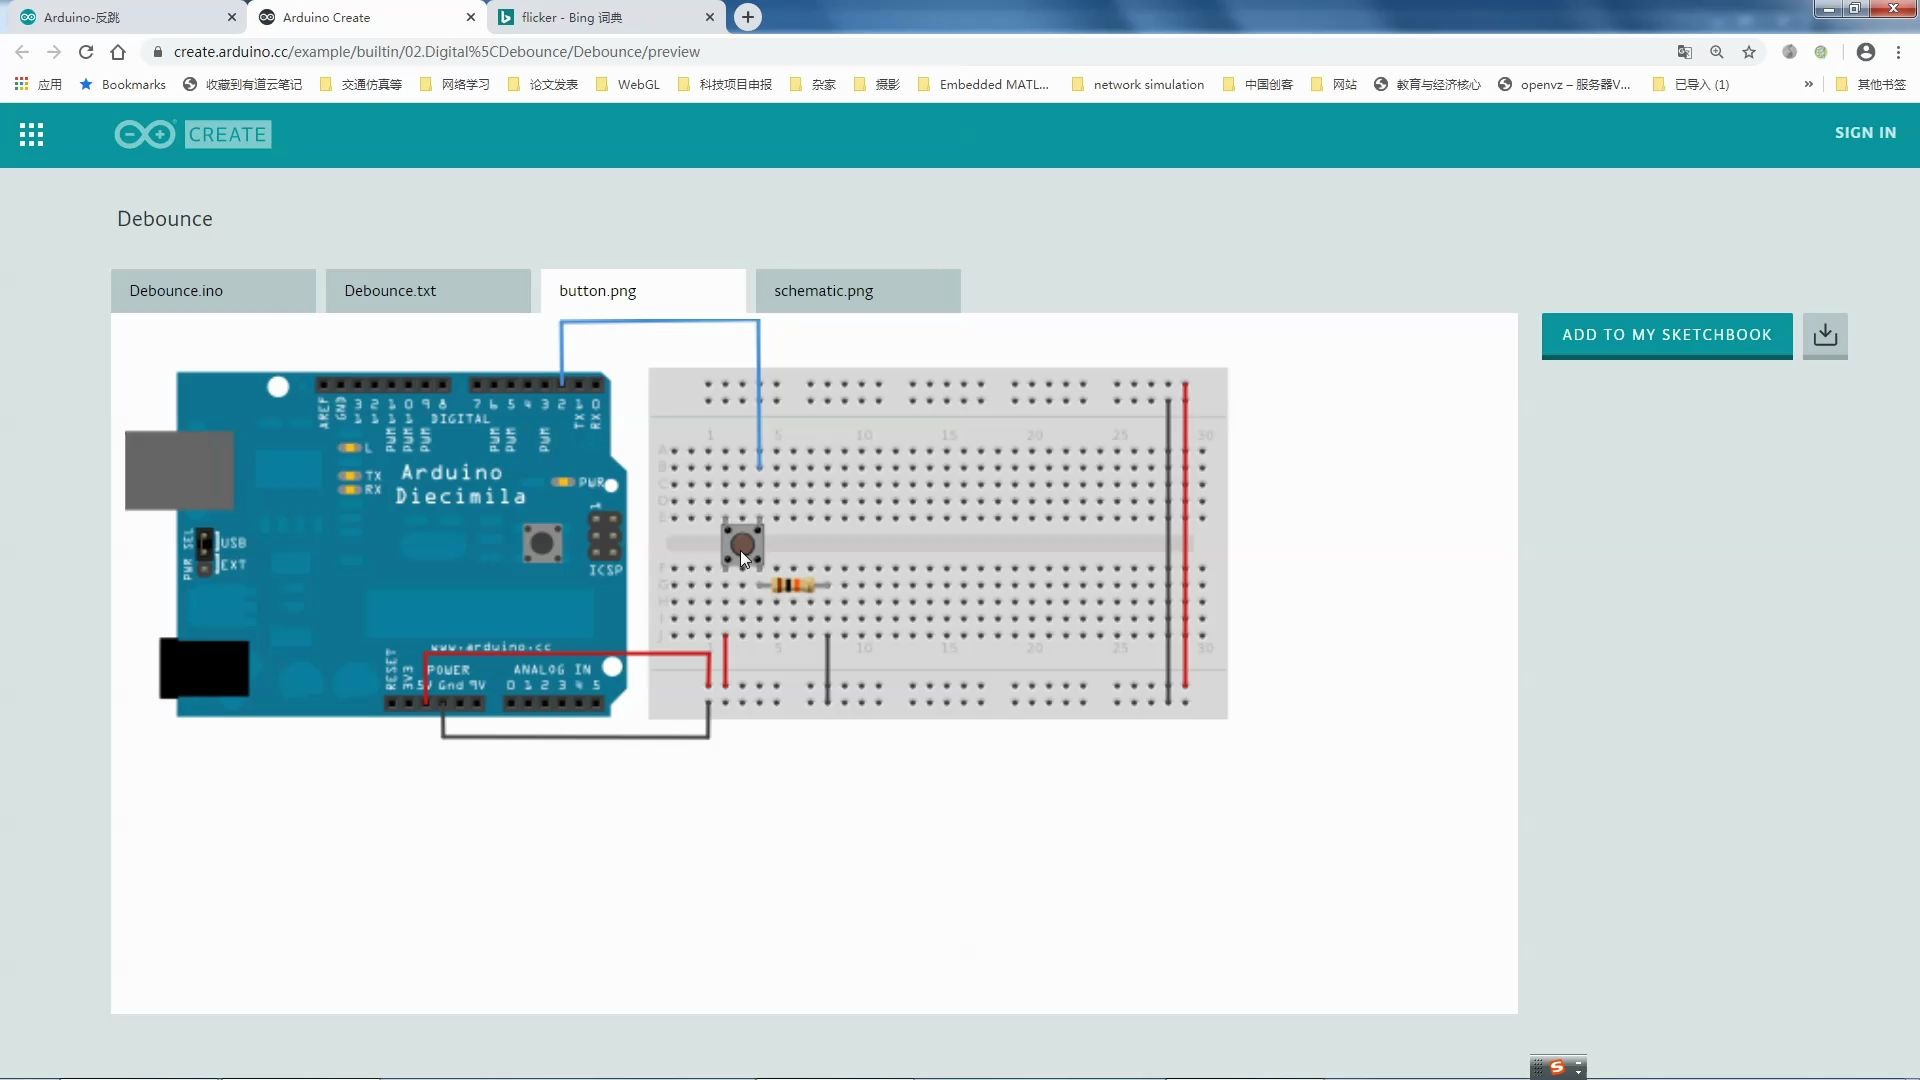The height and width of the screenshot is (1080, 1920).
Task: Toggle the browser tab for Arduino-反驳
Action: coord(119,17)
